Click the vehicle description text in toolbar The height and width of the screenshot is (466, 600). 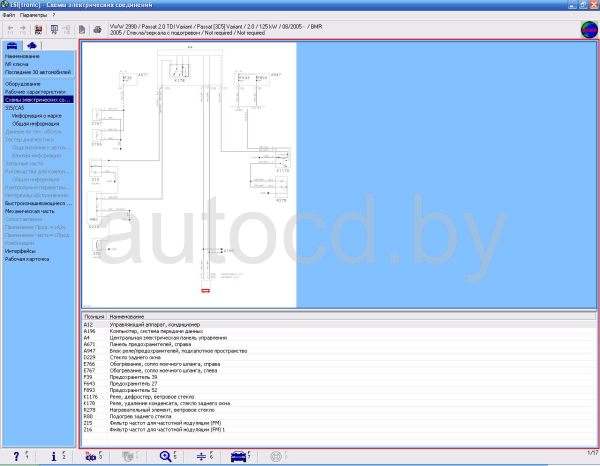(x=216, y=30)
